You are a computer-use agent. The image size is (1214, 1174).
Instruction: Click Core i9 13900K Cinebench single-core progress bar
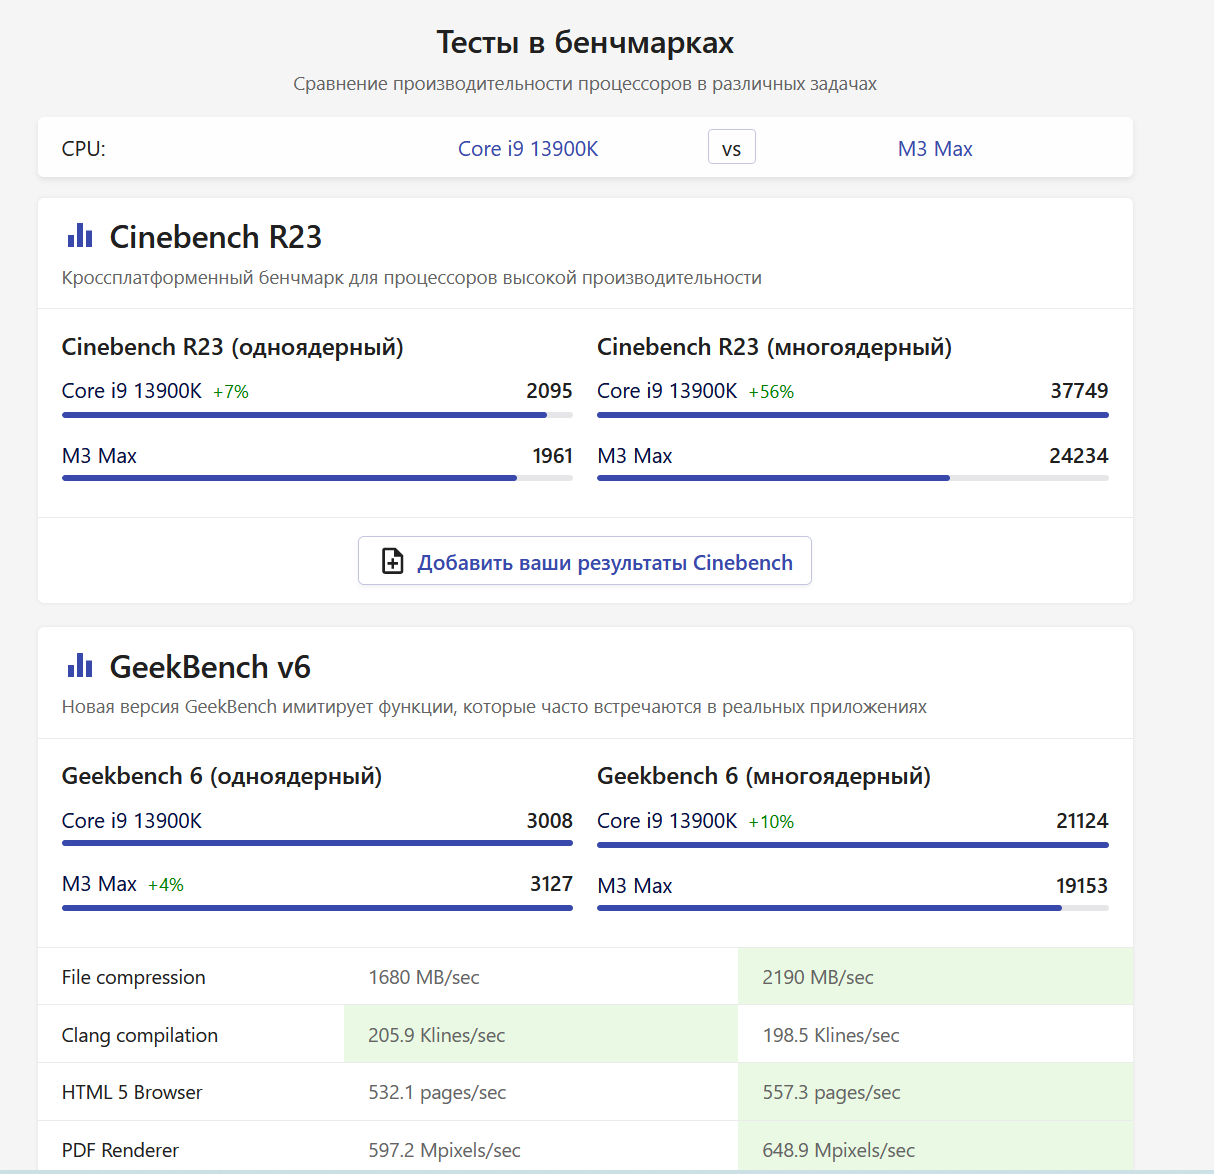coord(317,414)
